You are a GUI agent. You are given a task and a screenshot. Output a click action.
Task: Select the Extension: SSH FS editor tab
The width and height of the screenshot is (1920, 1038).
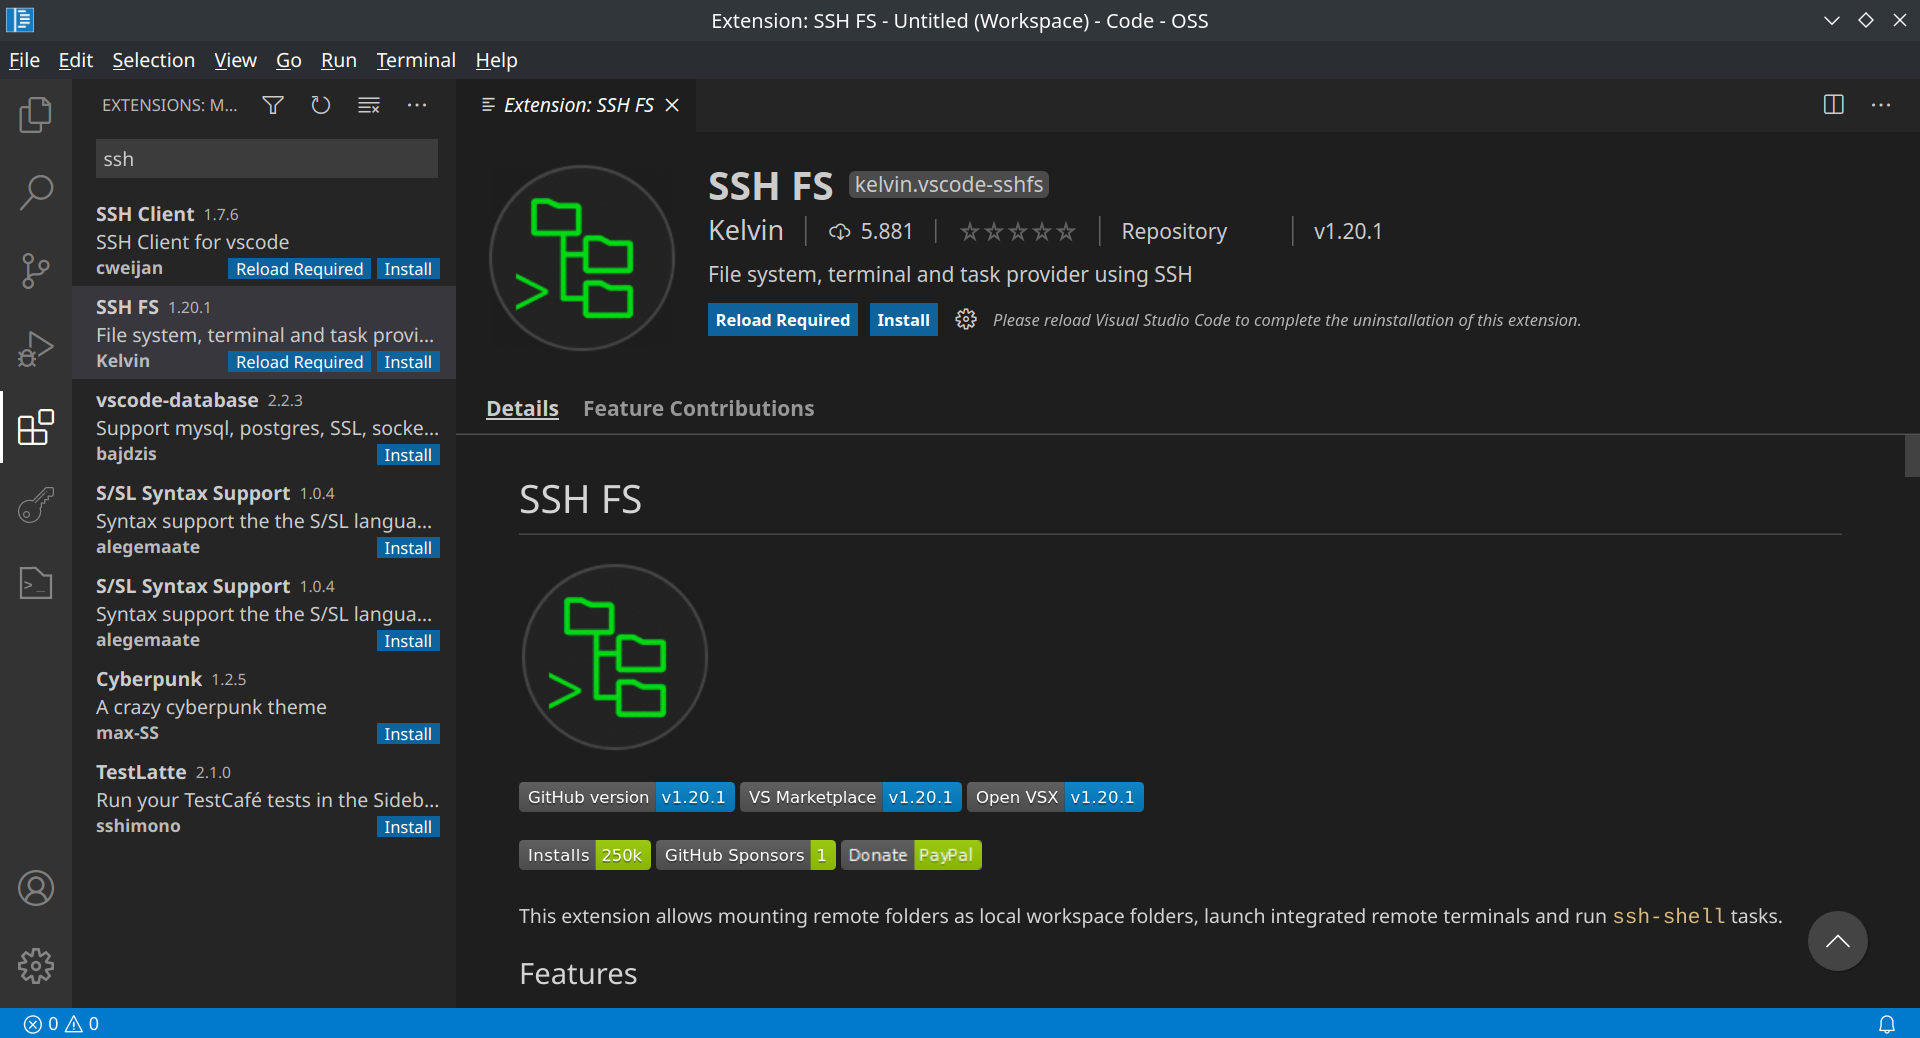(577, 105)
